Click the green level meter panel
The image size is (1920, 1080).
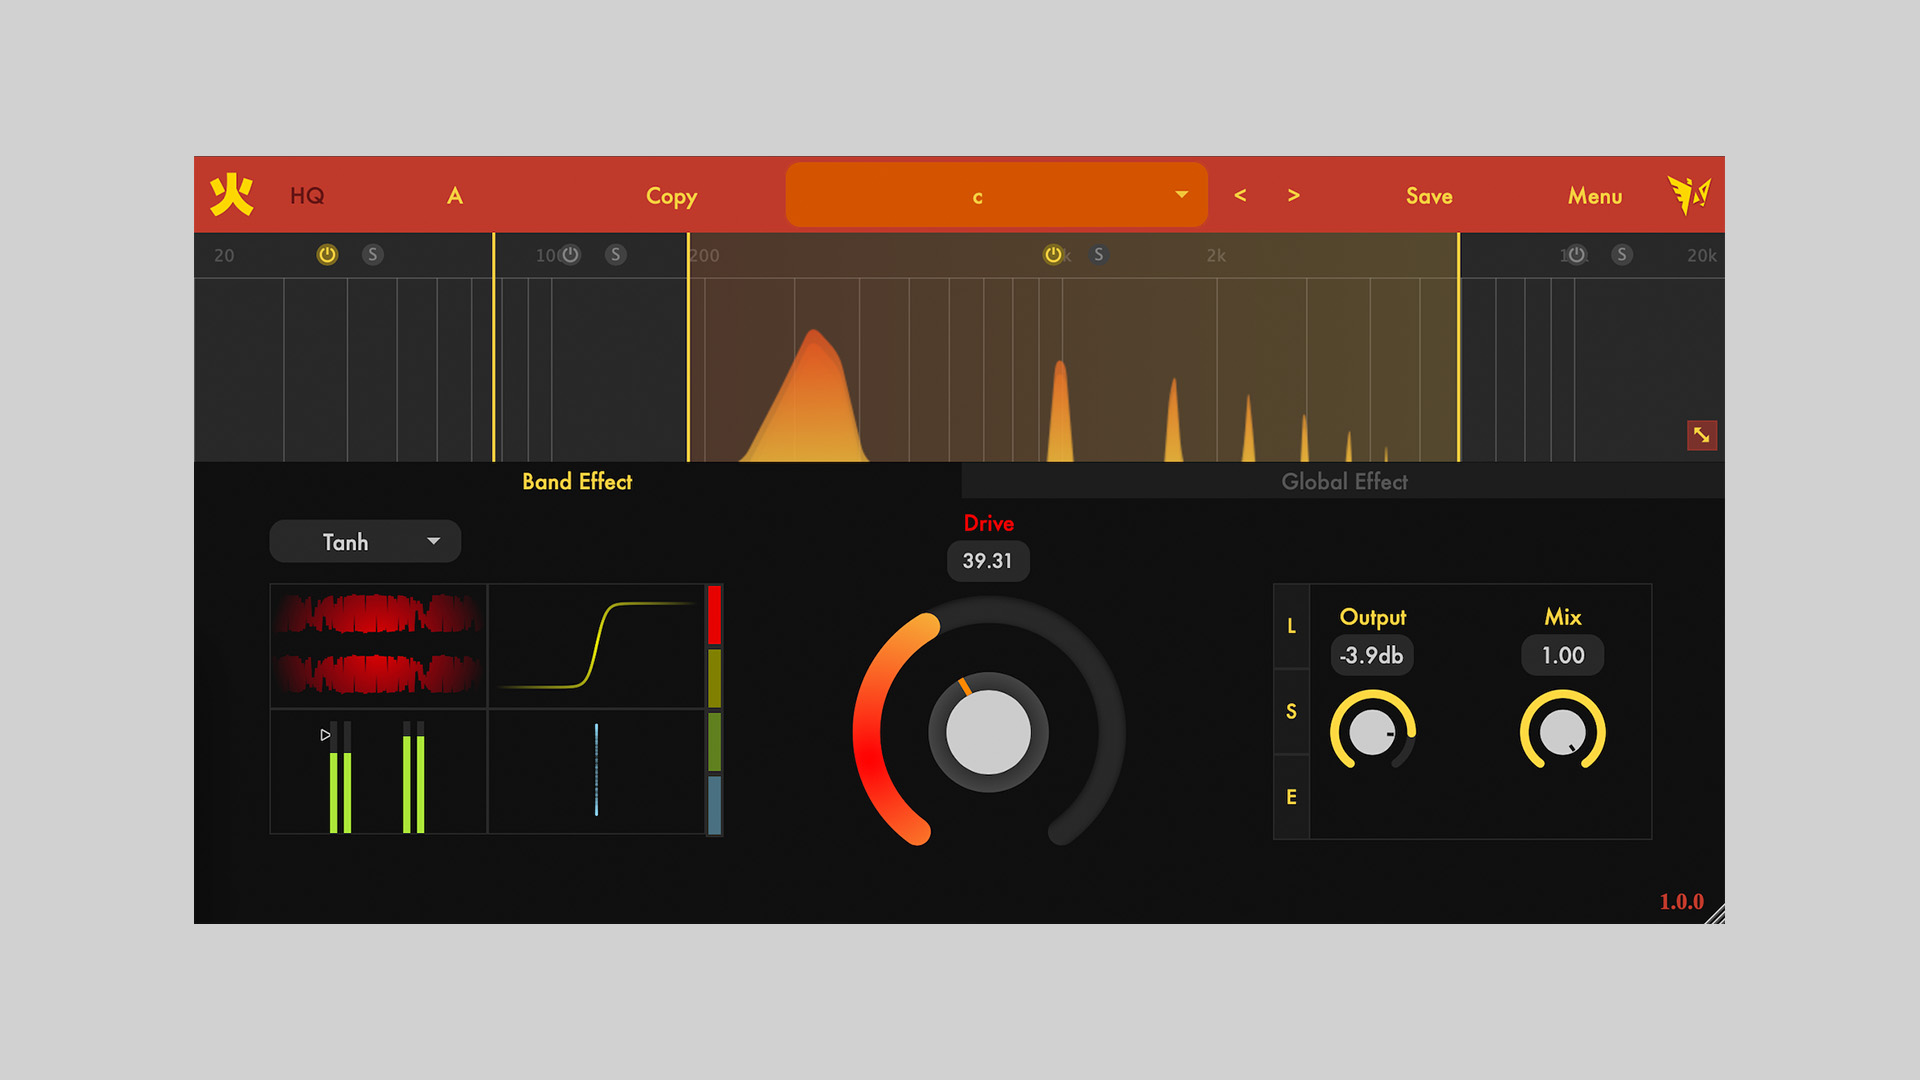(378, 772)
